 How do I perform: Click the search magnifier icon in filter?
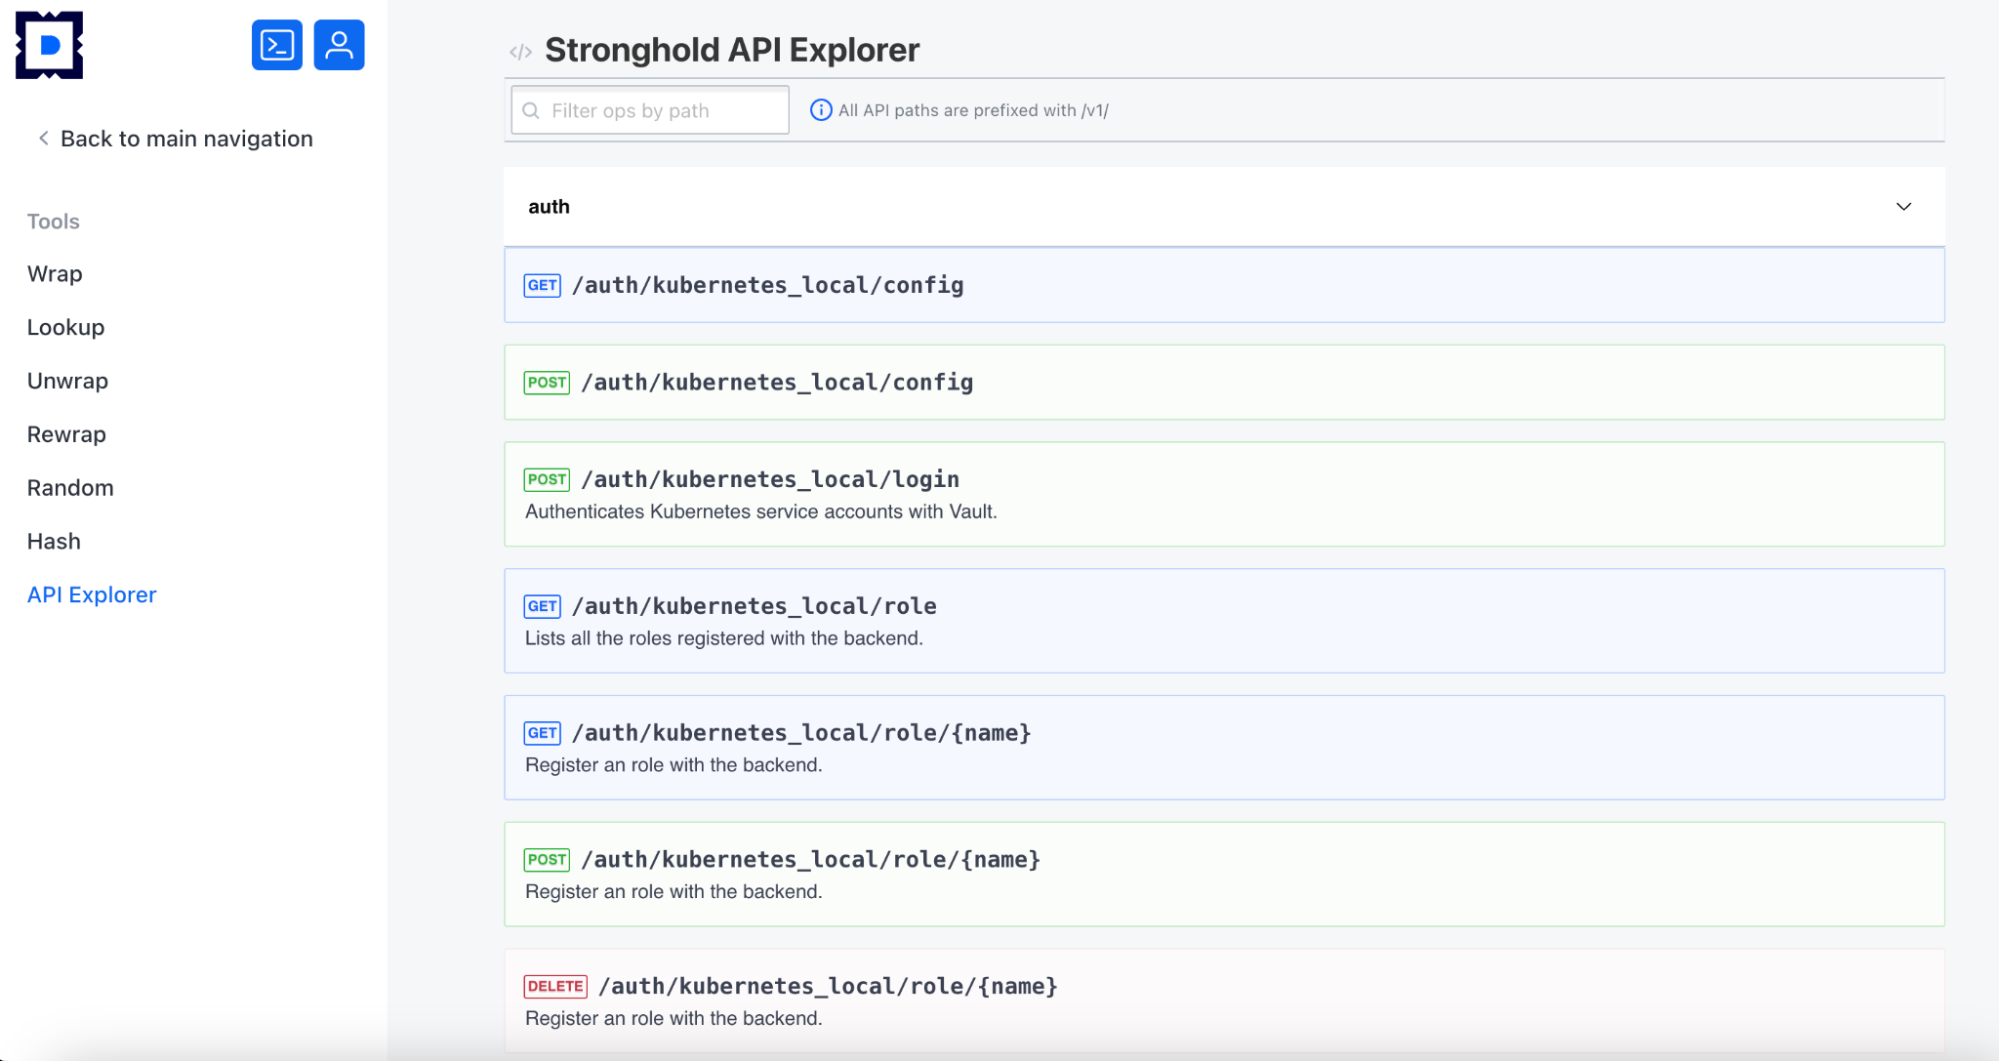(531, 111)
